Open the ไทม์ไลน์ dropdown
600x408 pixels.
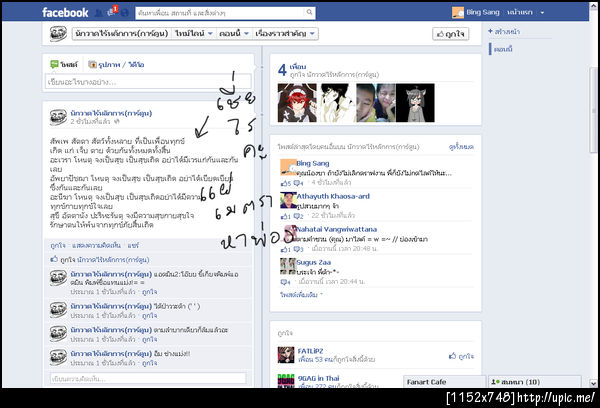click(194, 34)
